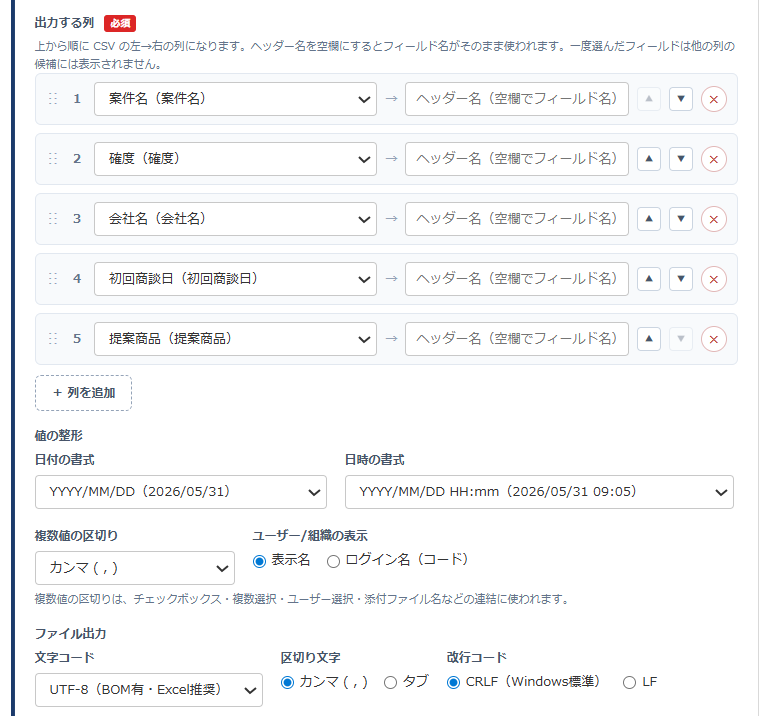Image resolution: width=770 pixels, height=716 pixels.
Task: Select LF line ending
Action: pyautogui.click(x=629, y=683)
